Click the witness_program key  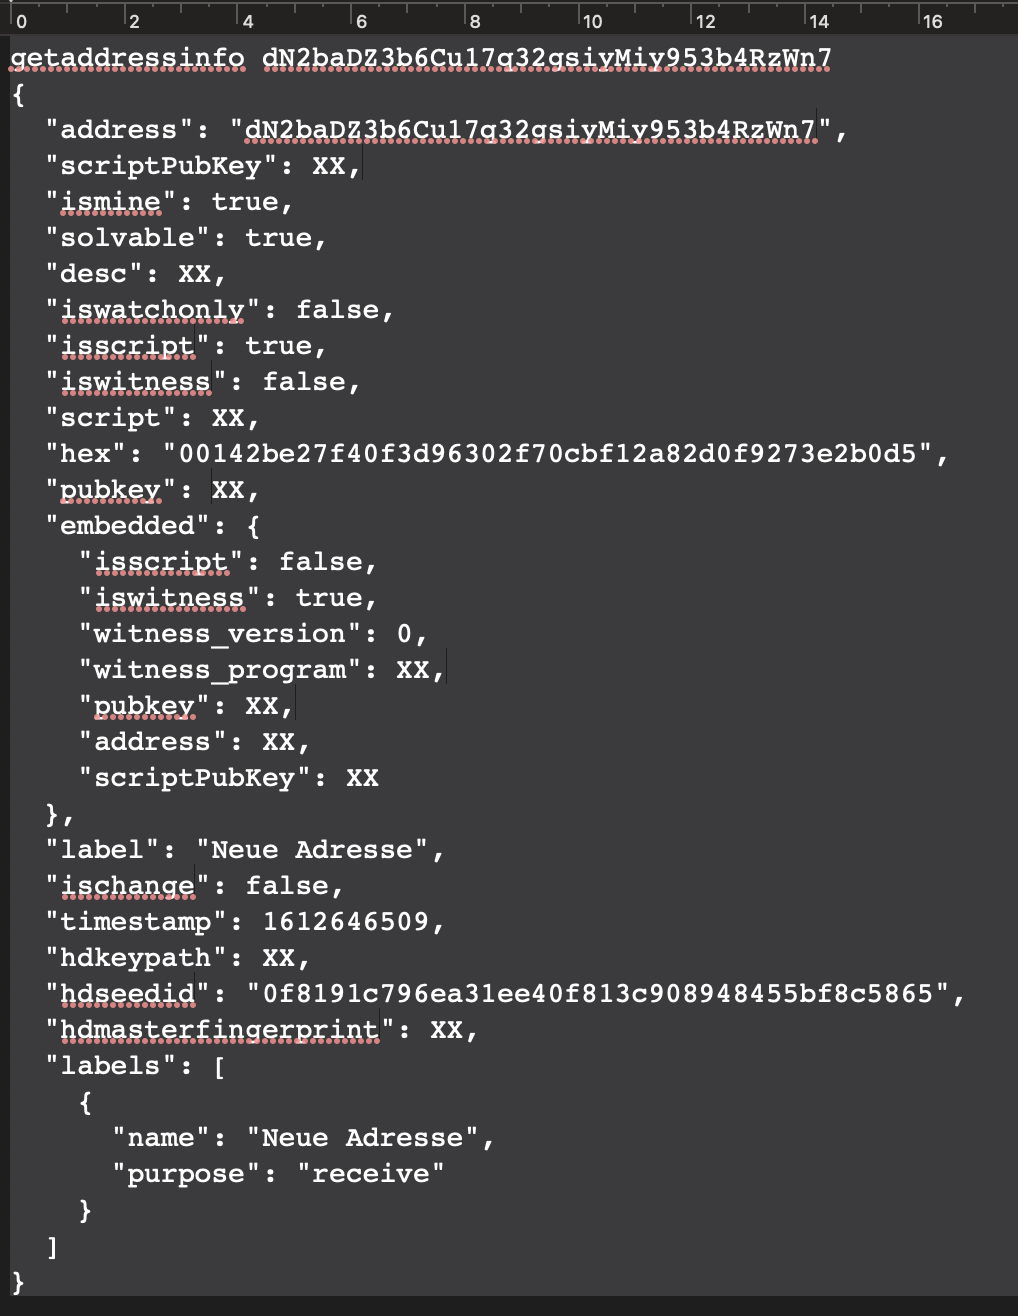tap(220, 670)
